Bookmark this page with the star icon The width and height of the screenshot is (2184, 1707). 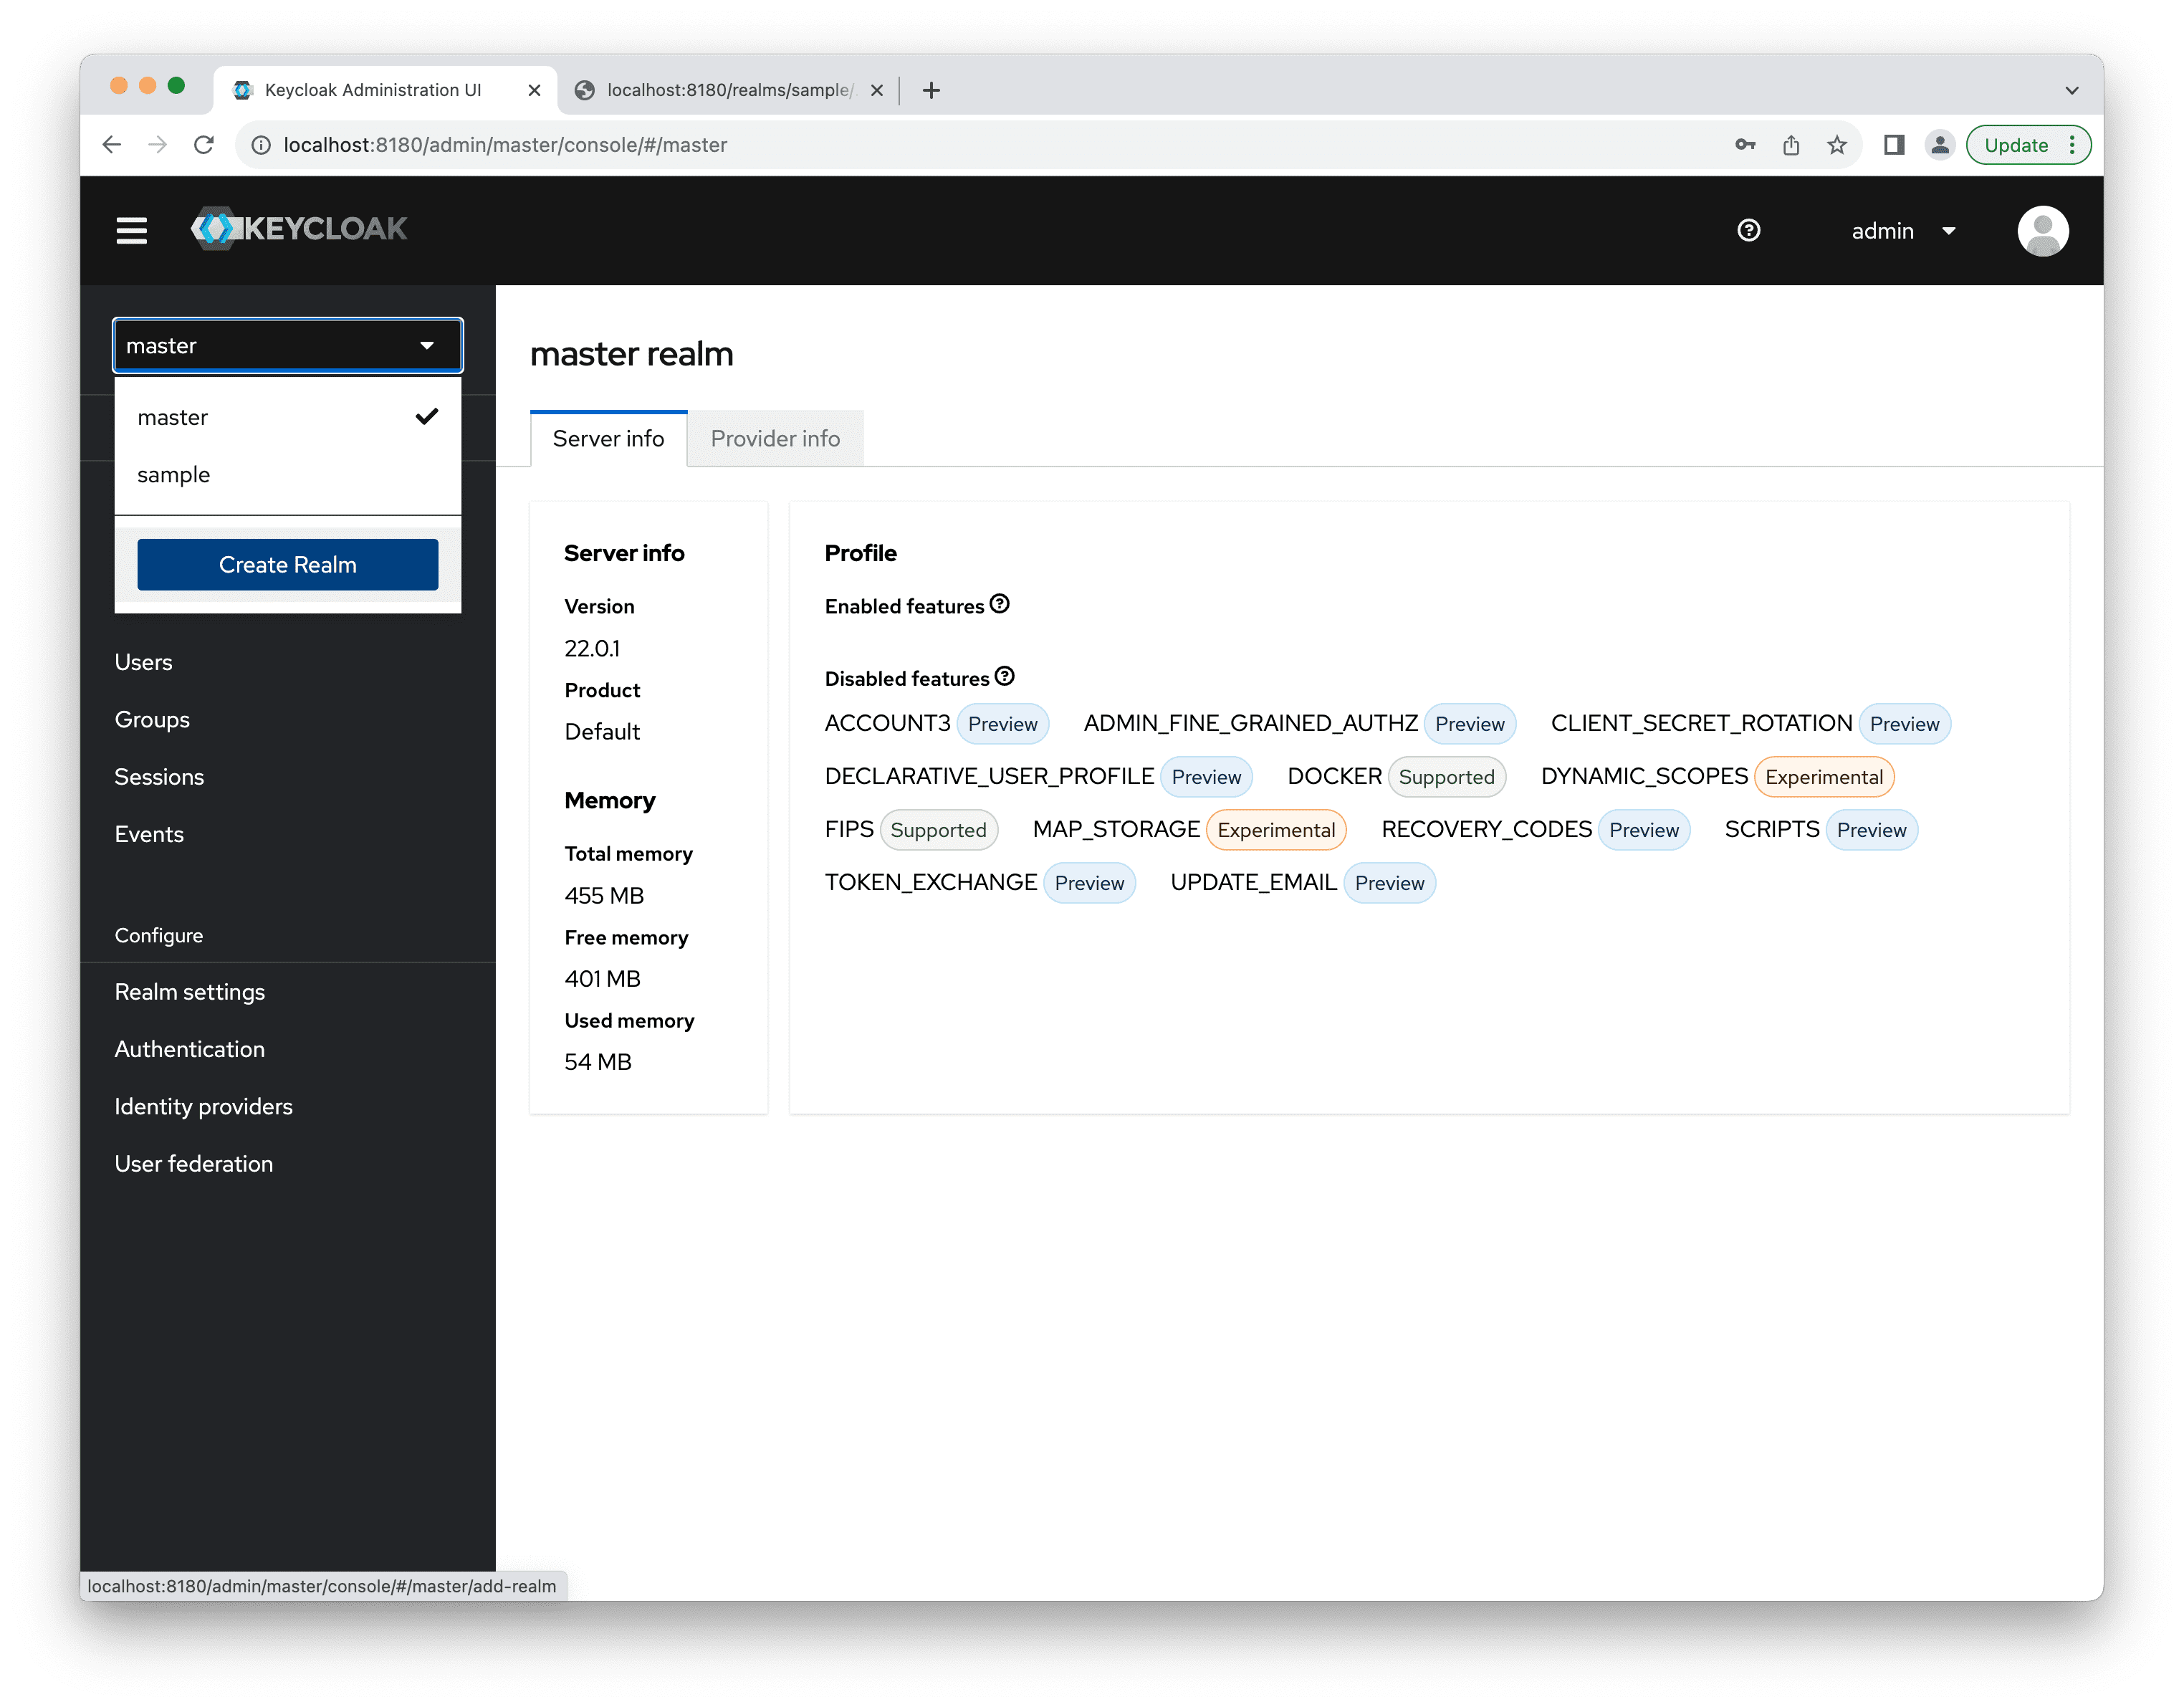pos(1836,145)
